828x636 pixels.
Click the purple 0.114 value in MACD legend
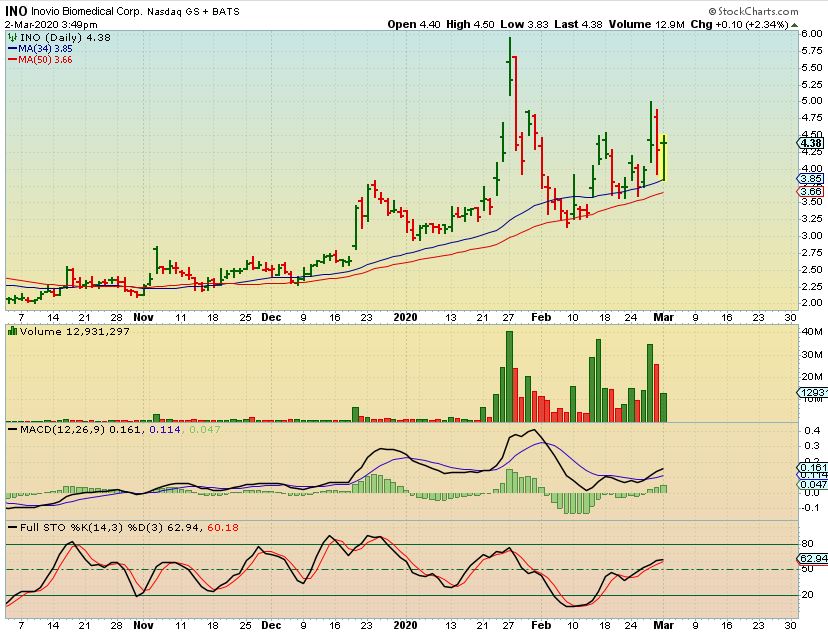pos(165,429)
